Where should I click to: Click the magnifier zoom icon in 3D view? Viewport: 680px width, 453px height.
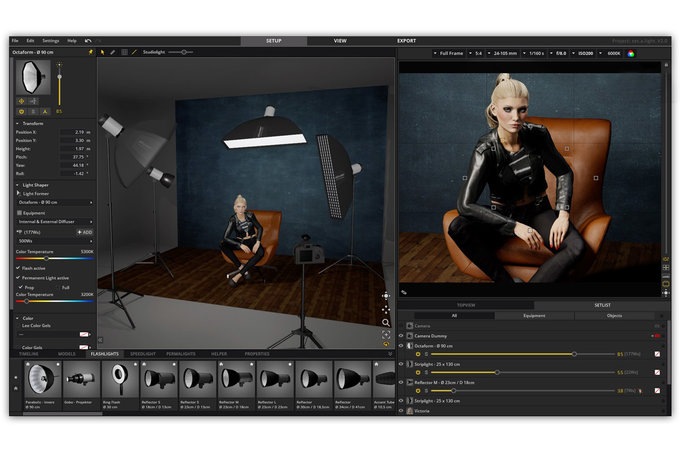pyautogui.click(x=386, y=323)
